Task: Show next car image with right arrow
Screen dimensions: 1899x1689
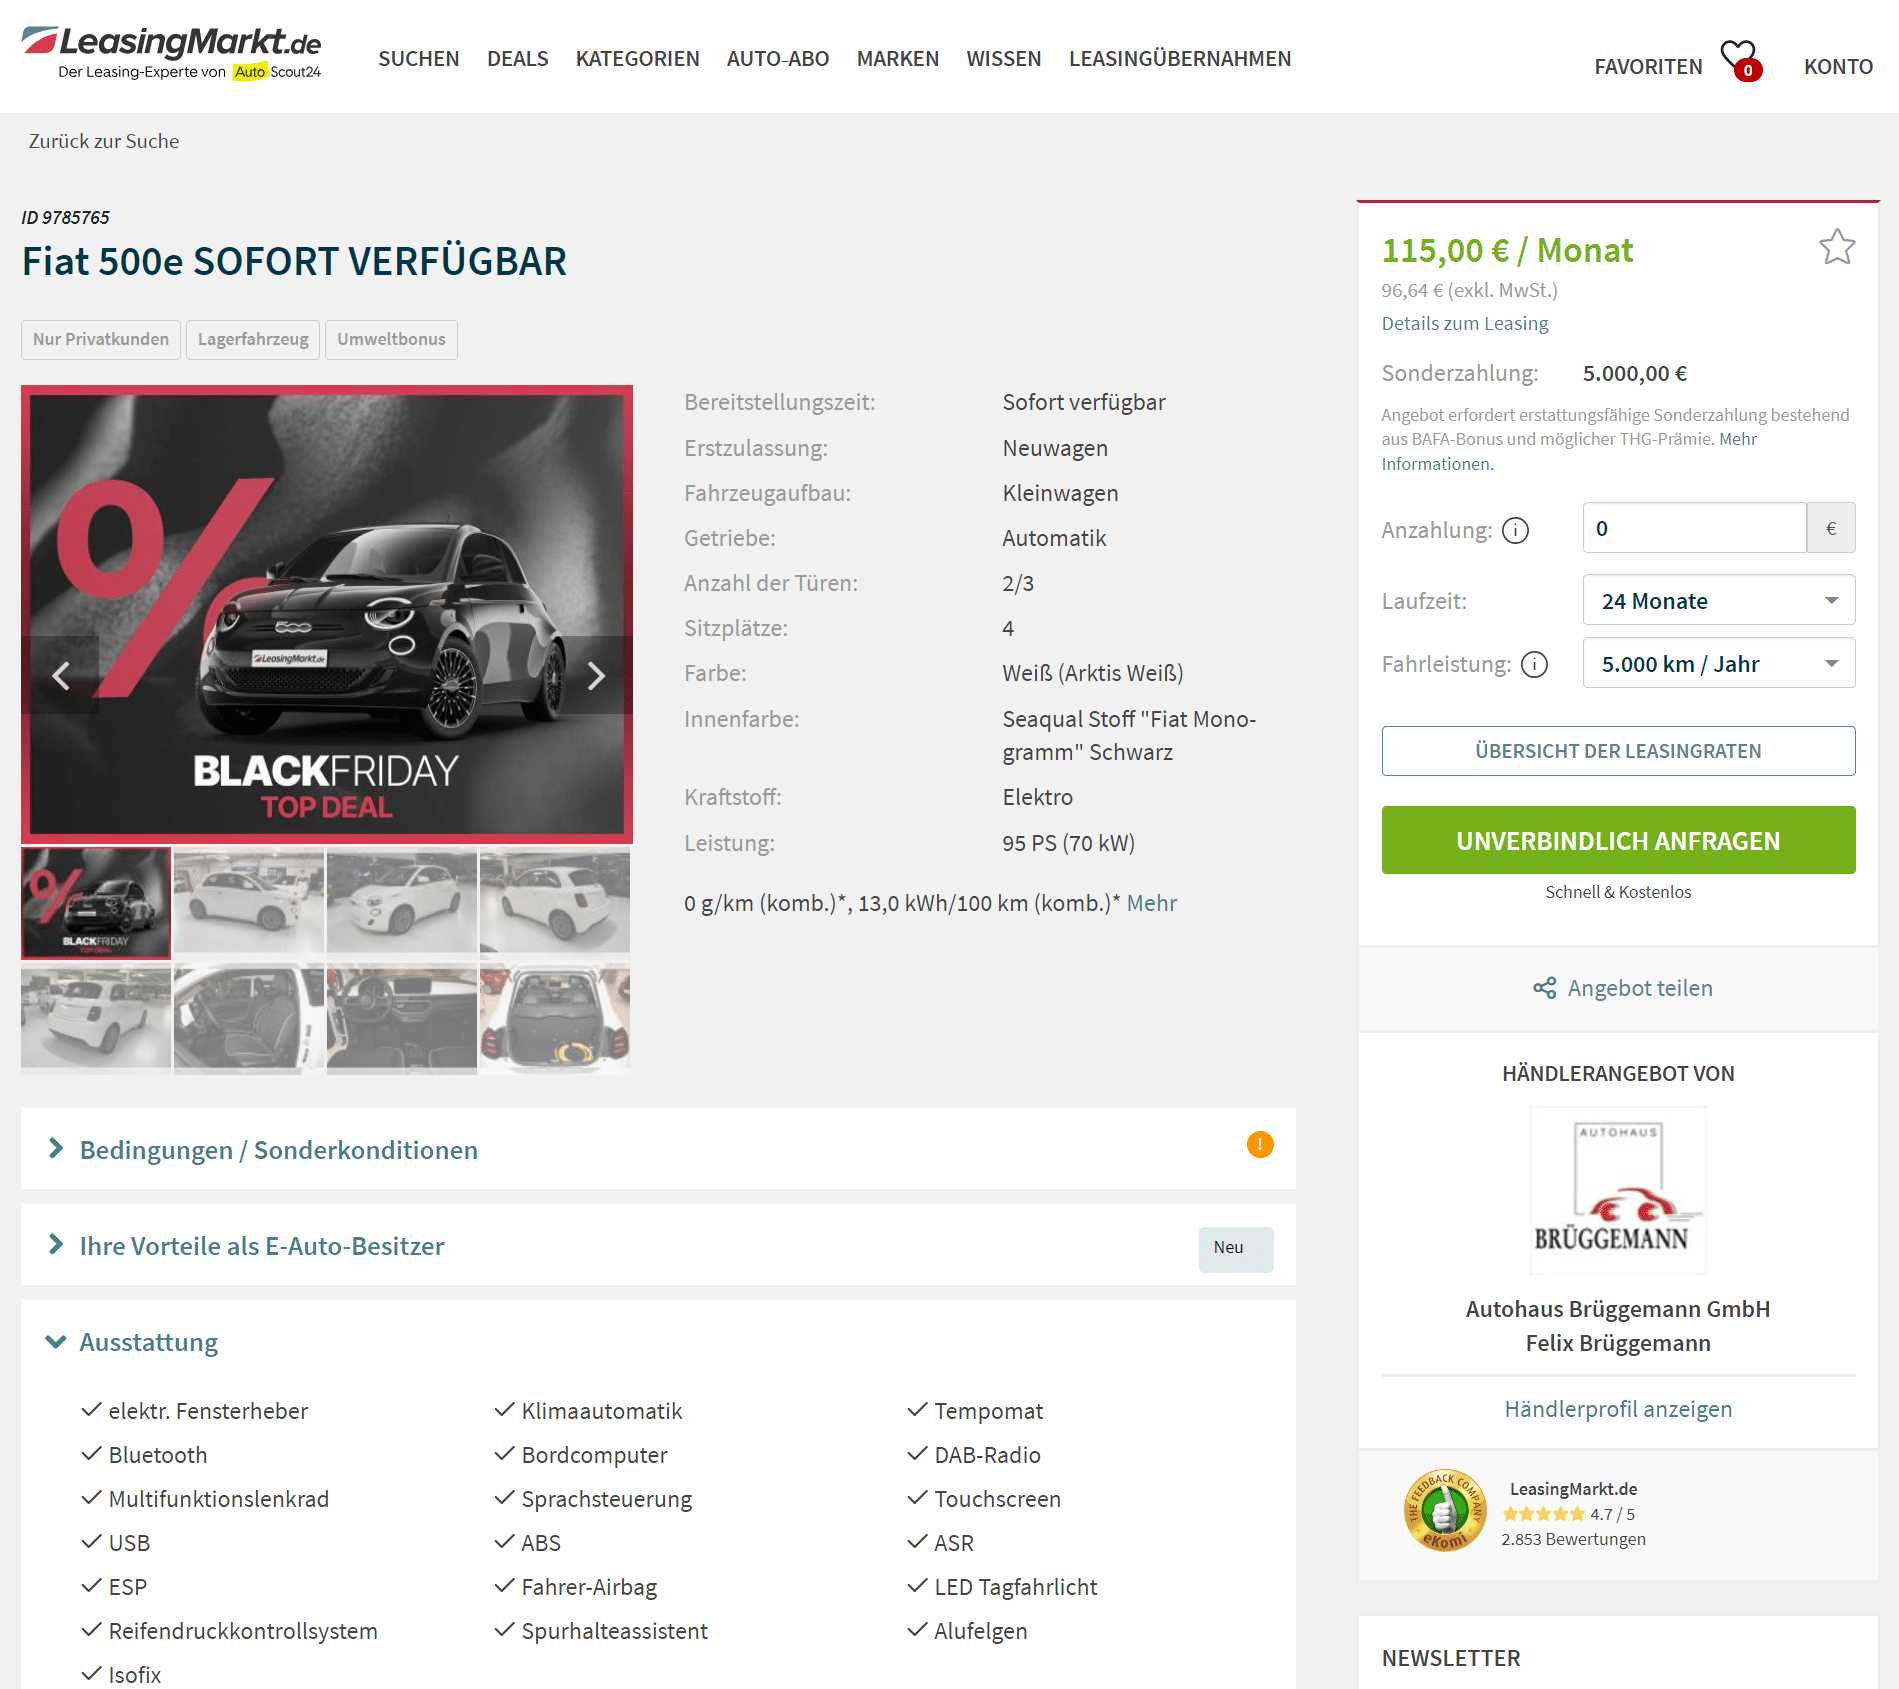Action: point(596,676)
